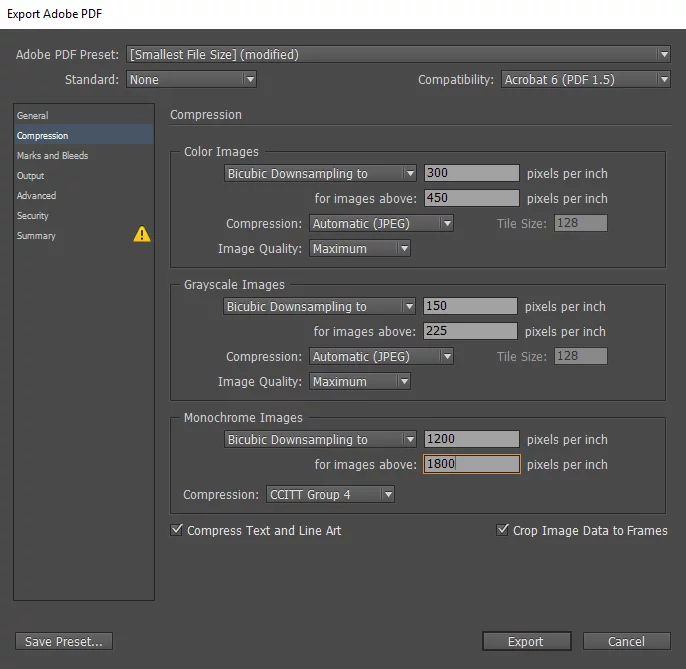Toggle Compress Text and Line Art checkbox
This screenshot has height=669, width=686.
pos(176,530)
